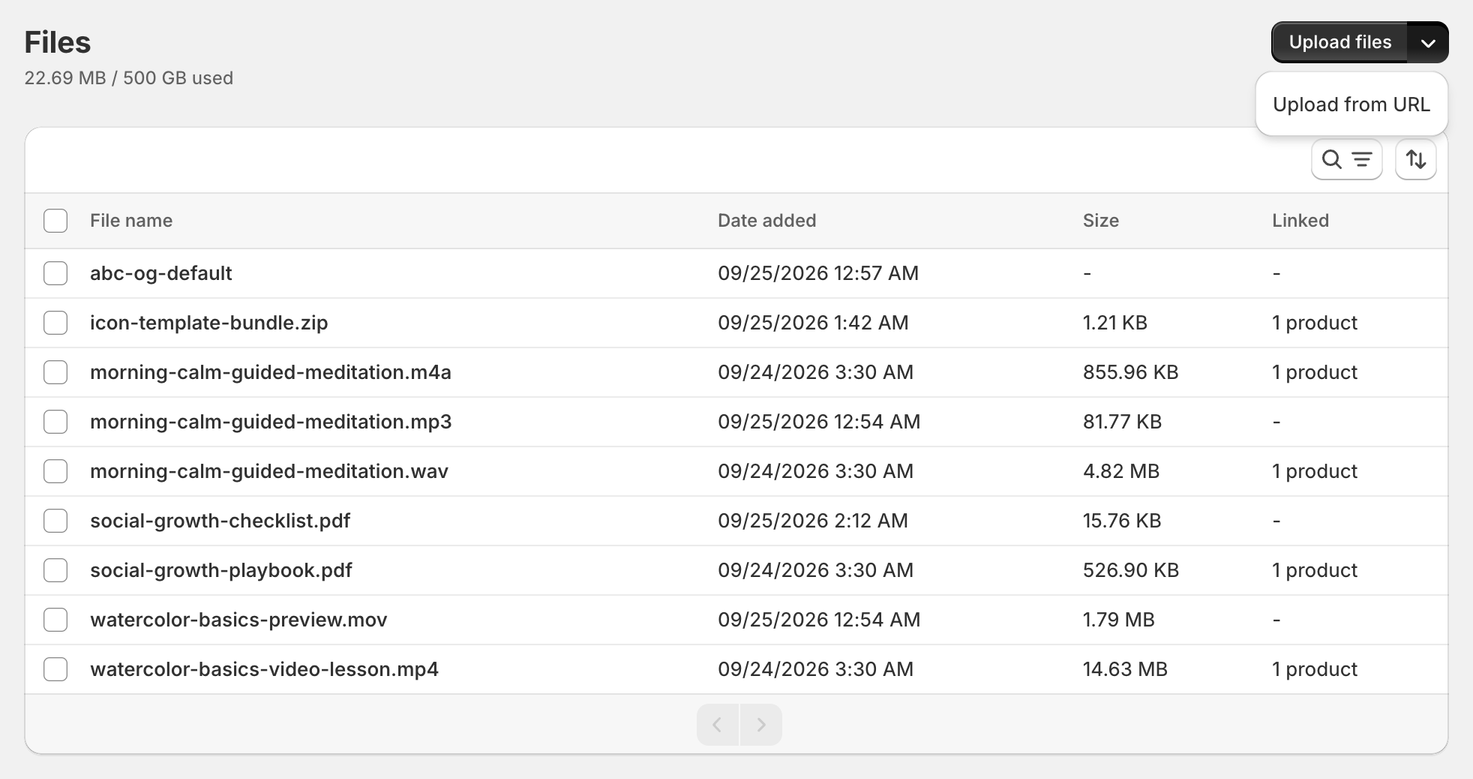Tick the morning-calm-guided-meditation.m4a checkbox
The width and height of the screenshot is (1473, 779).
[x=56, y=372]
